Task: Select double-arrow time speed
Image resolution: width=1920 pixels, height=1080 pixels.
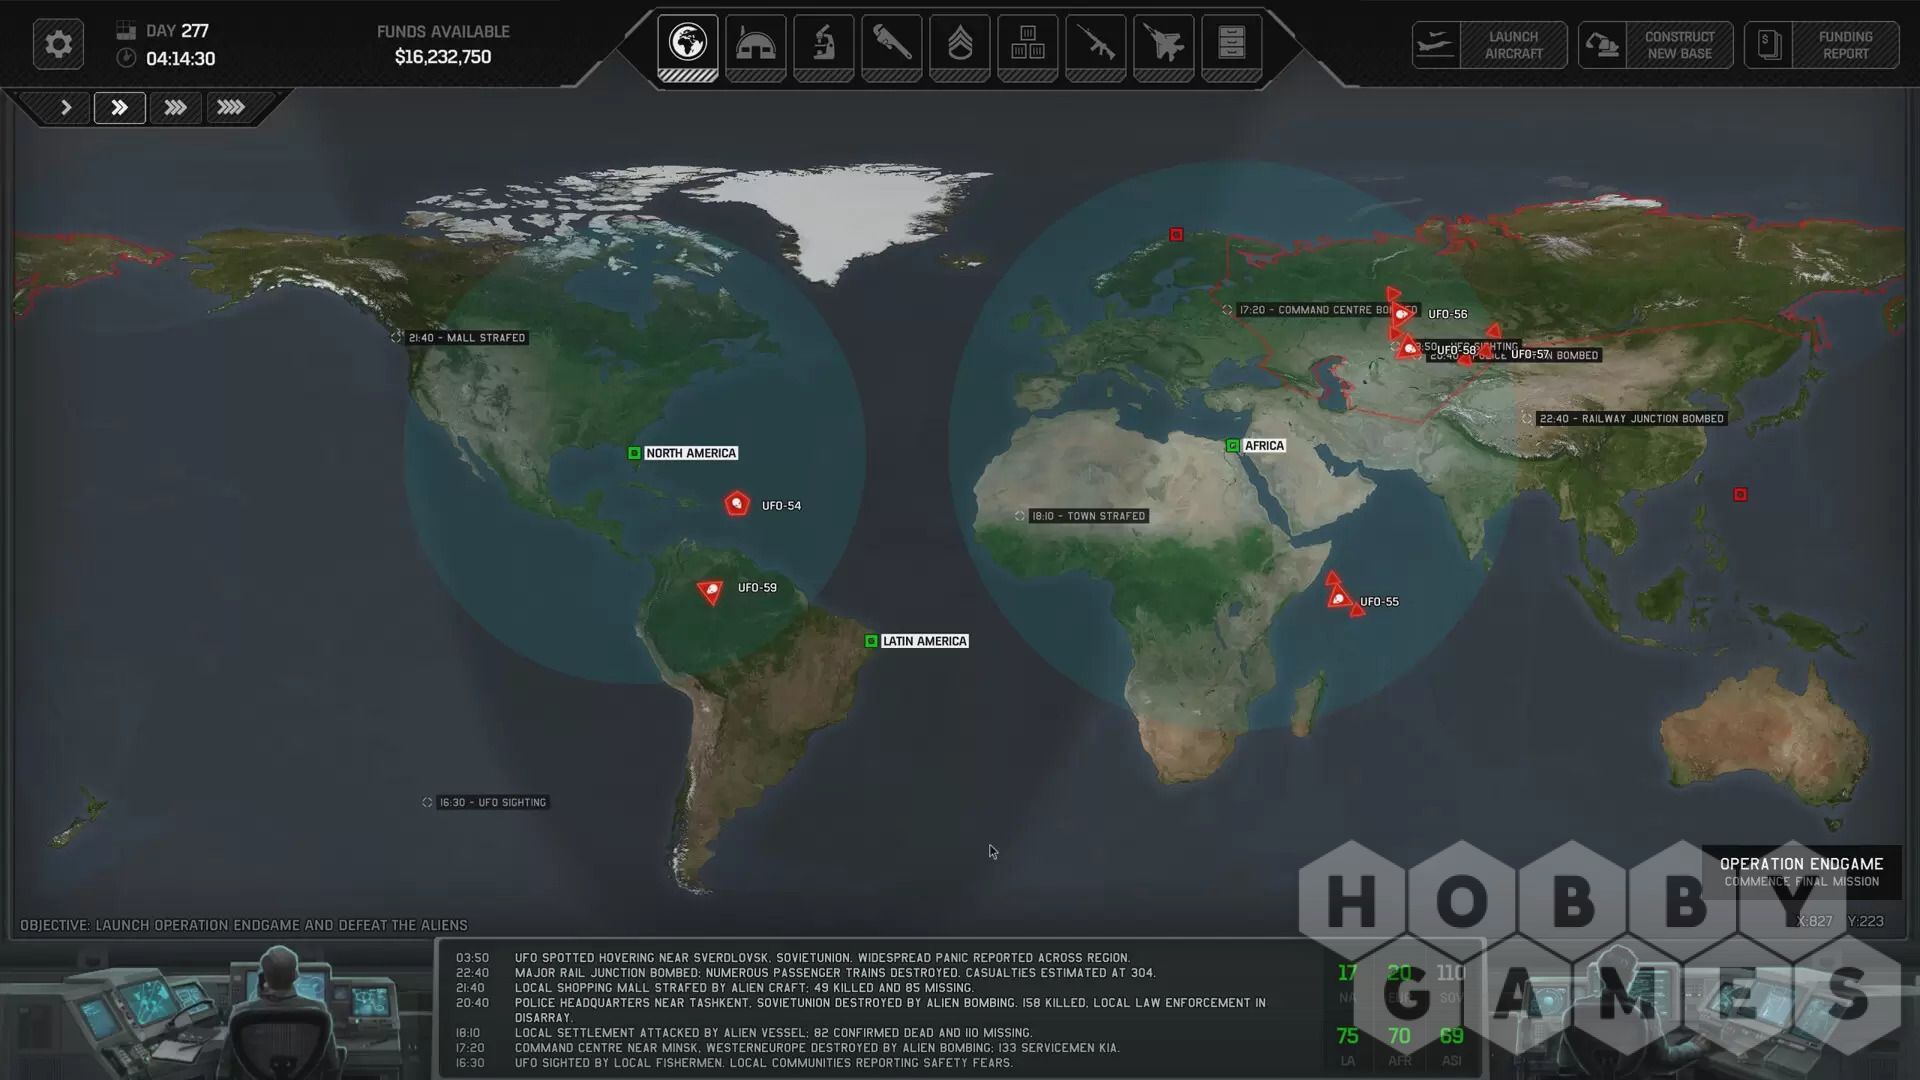Action: click(119, 107)
